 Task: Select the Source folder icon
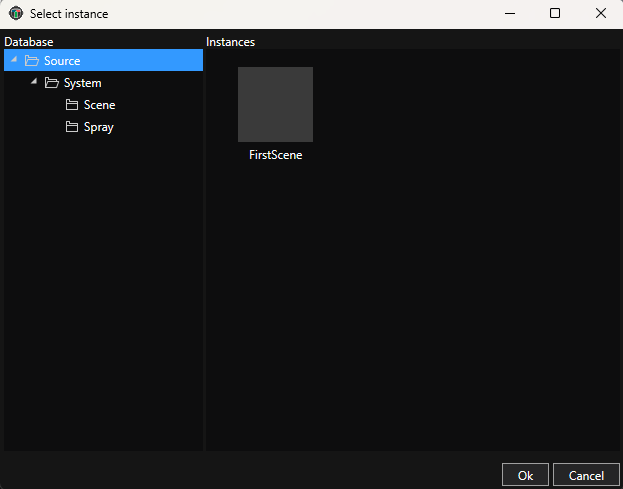[32, 61]
